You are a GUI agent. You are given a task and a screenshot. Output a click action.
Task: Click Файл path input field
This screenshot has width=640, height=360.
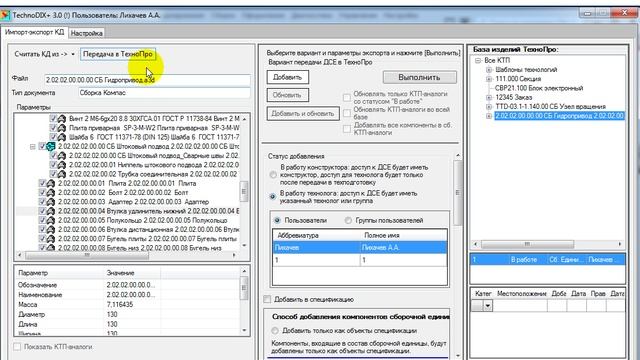(x=147, y=80)
